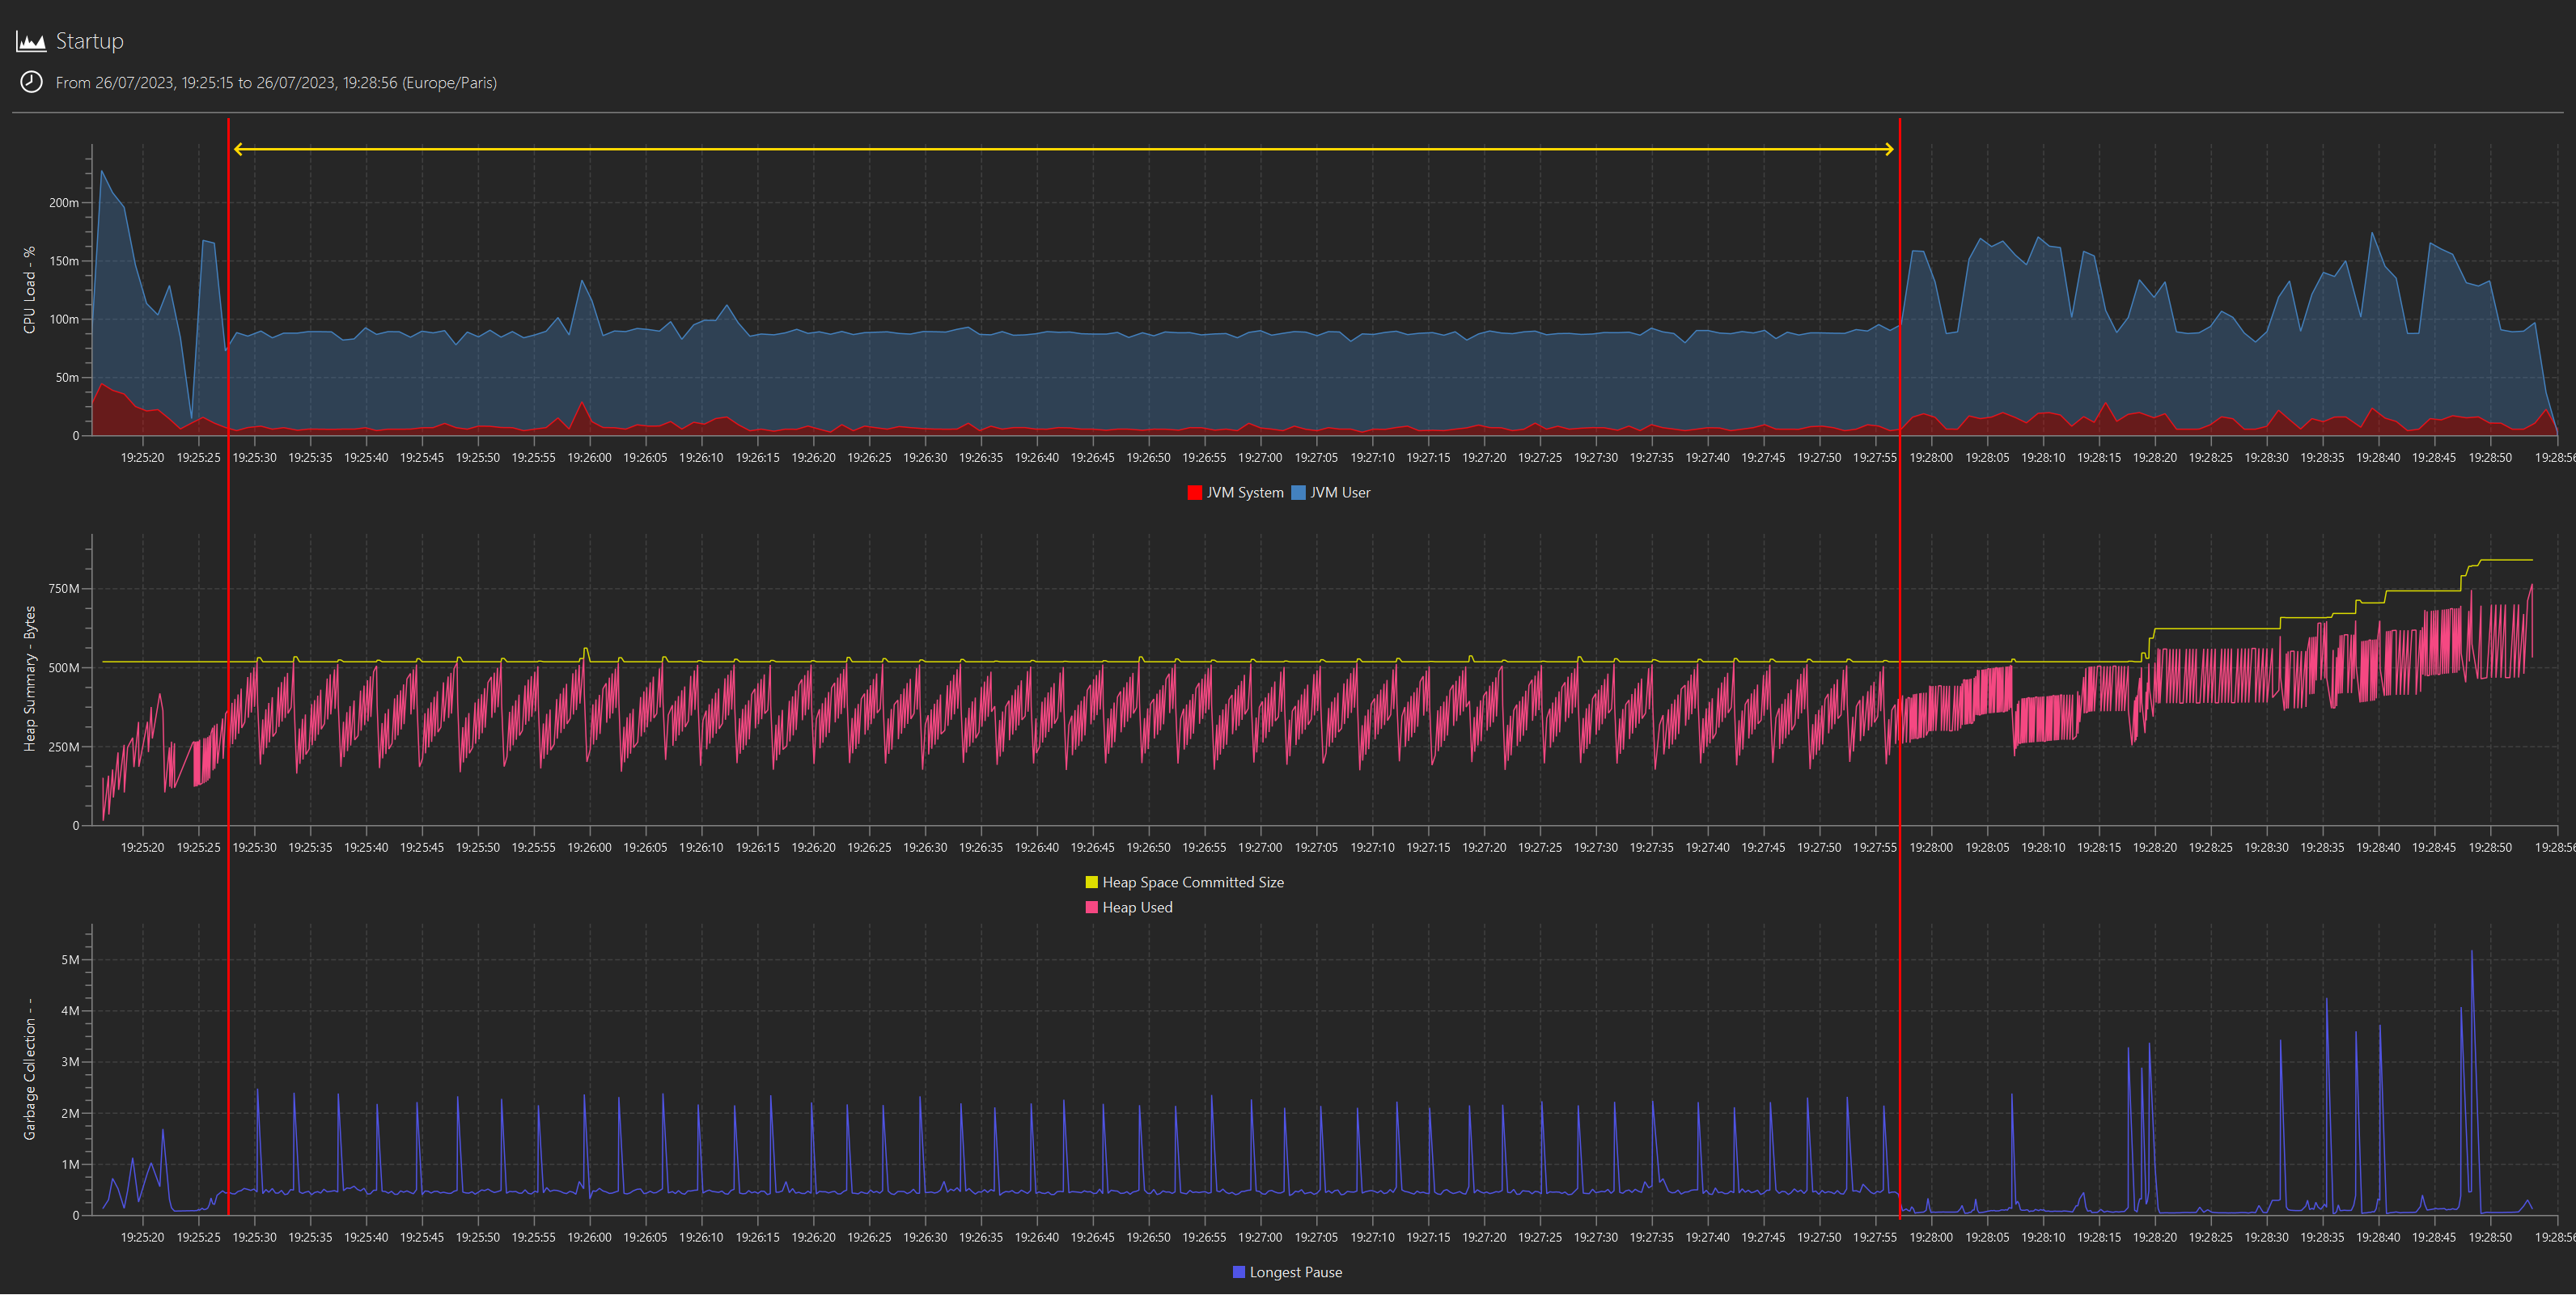This screenshot has height=1295, width=2576.
Task: Click the tallest Longest Pause spike near 19:28:48
Action: click(2472, 953)
